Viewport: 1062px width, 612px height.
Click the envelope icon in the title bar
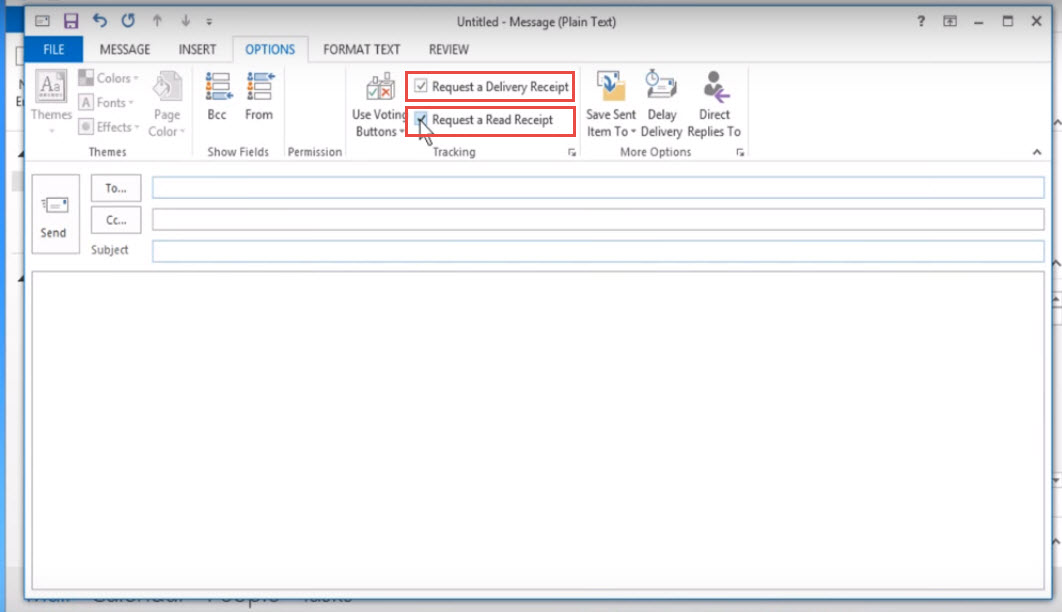(x=42, y=21)
